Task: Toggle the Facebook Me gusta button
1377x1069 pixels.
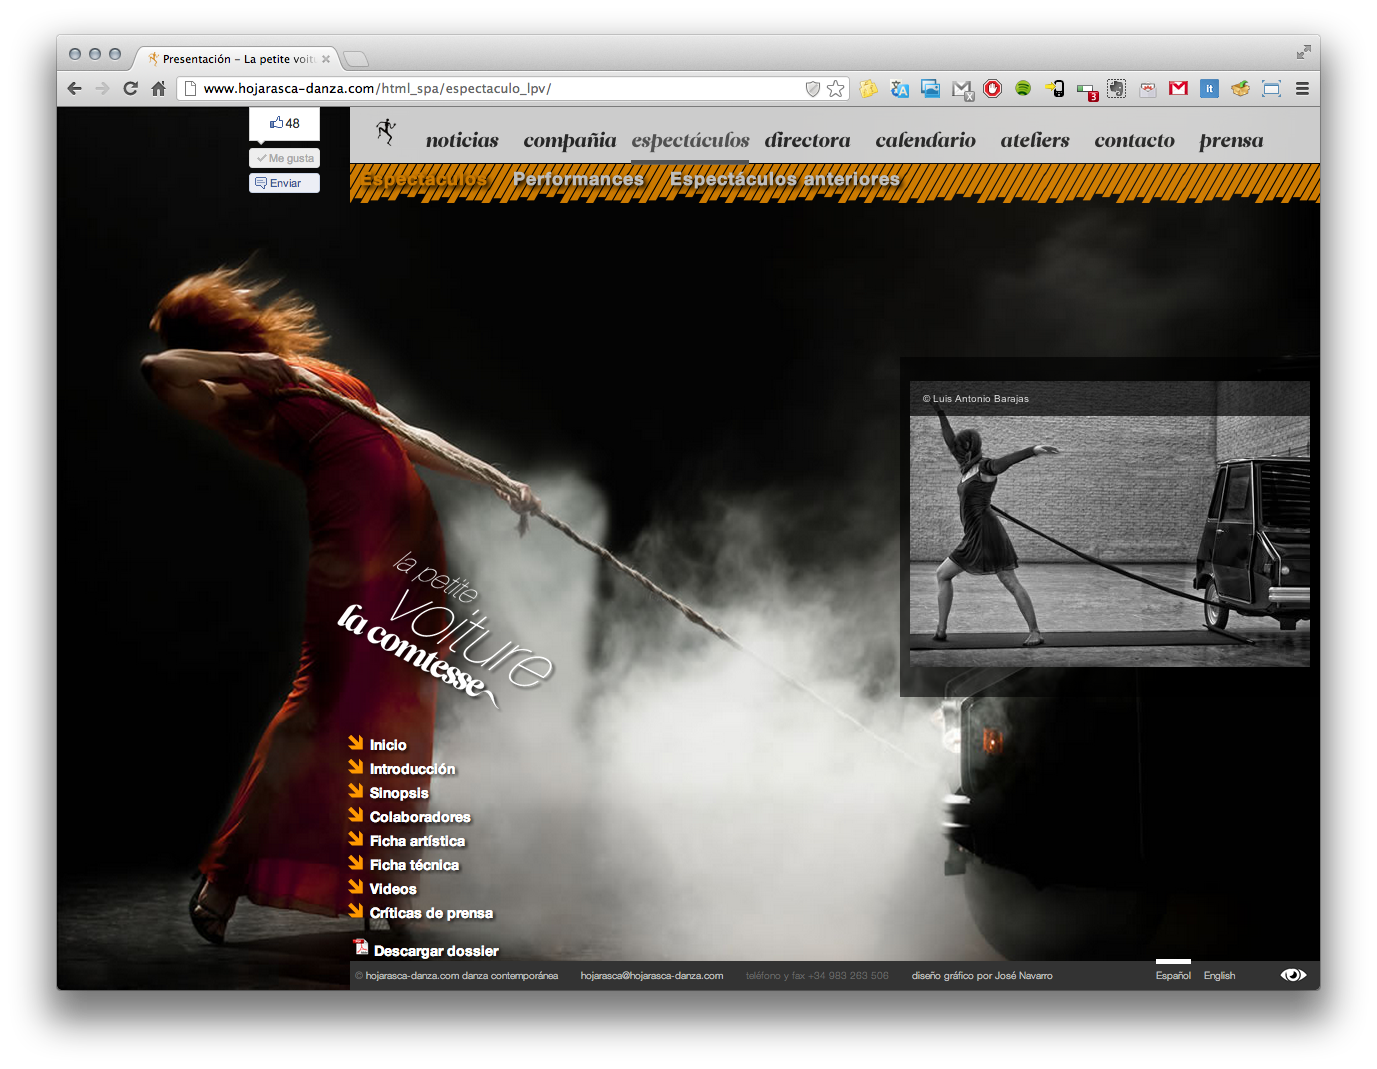Action: coord(285,158)
